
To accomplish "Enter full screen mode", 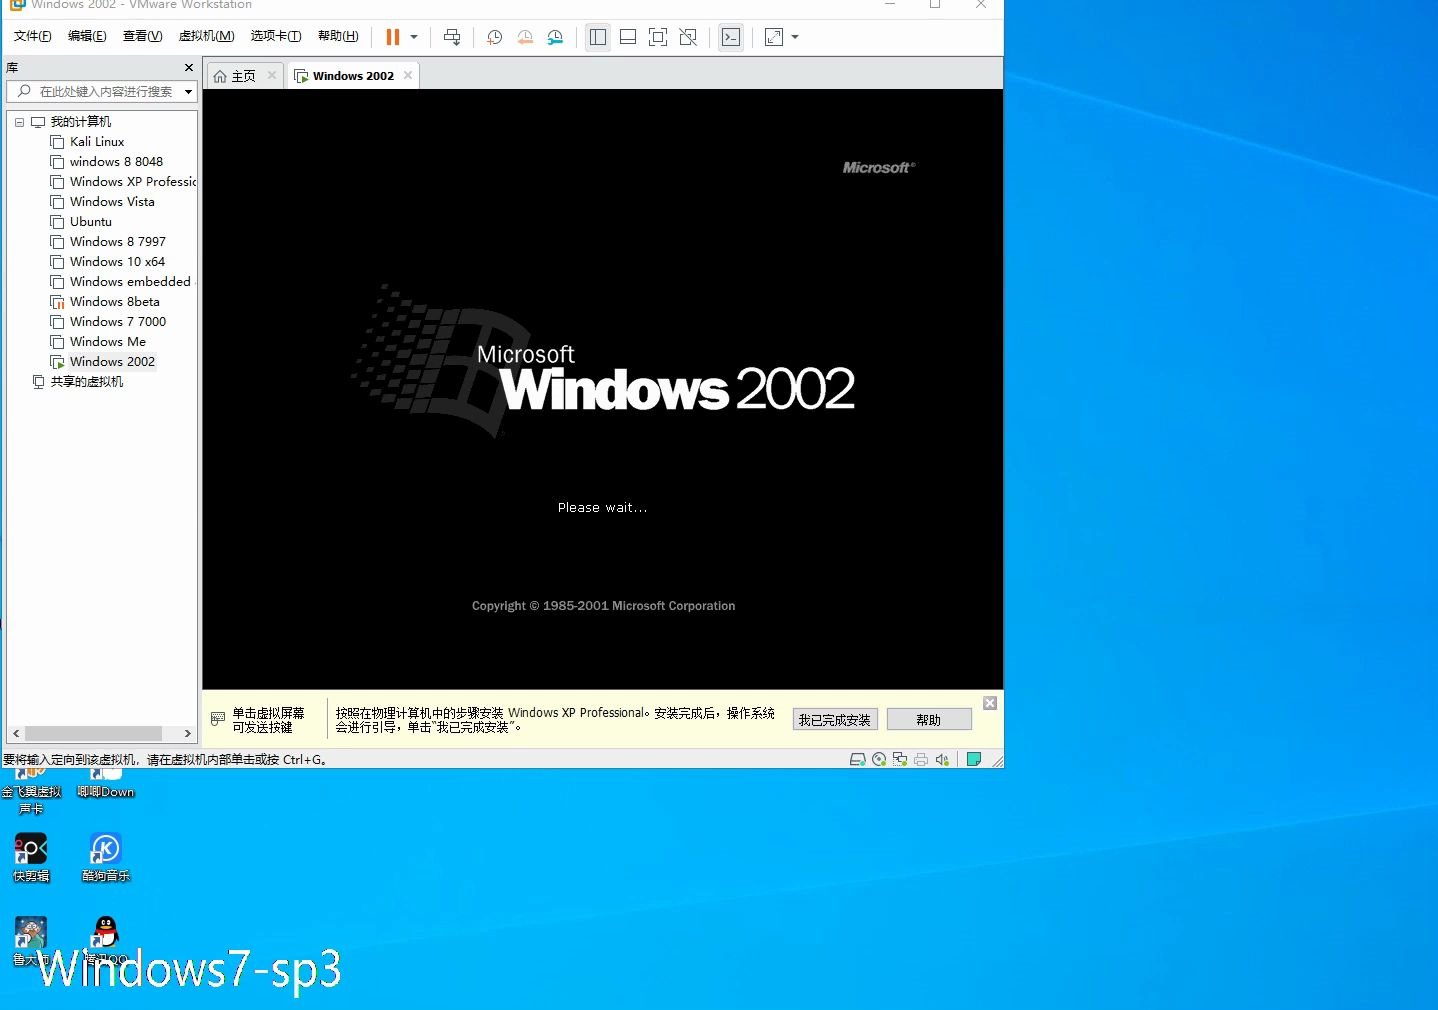I will coord(658,37).
